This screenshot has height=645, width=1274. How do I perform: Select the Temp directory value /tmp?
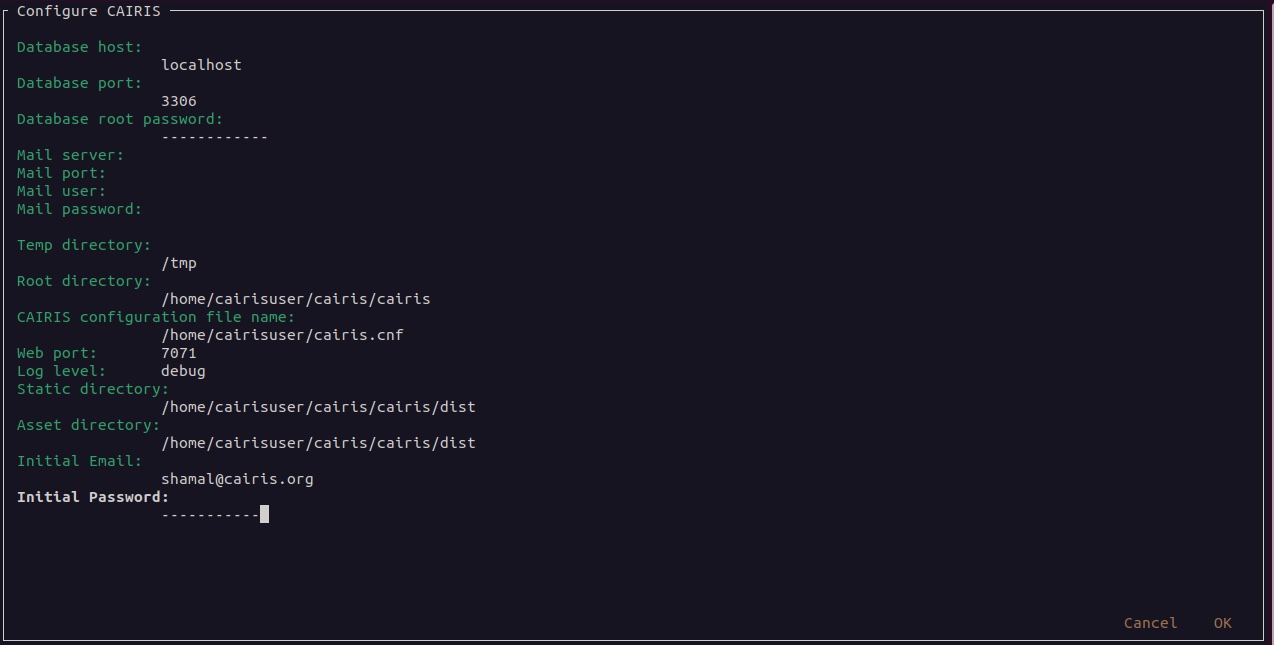point(179,263)
